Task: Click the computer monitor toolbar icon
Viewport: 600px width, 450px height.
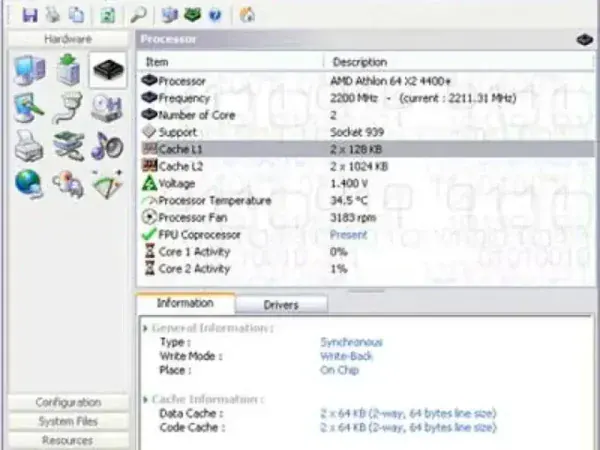Action: tap(169, 15)
